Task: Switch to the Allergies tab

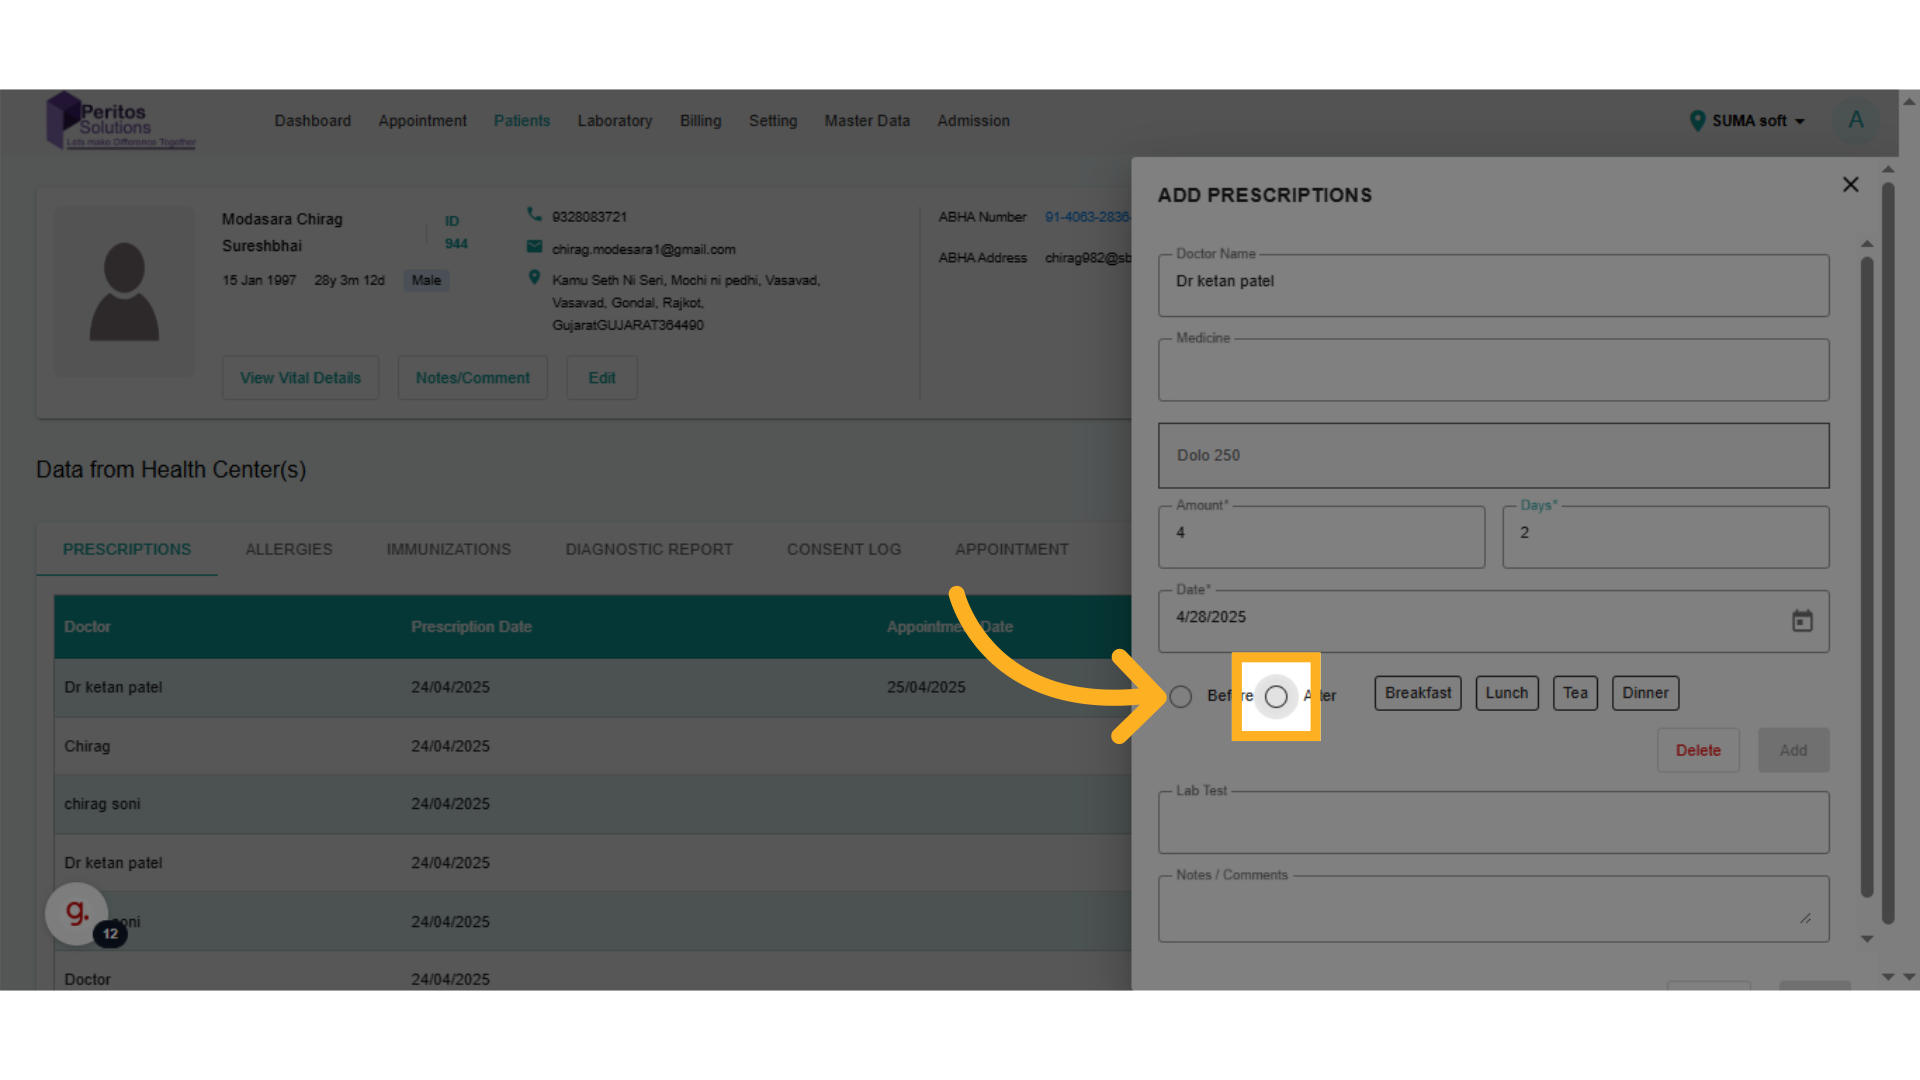Action: [289, 549]
